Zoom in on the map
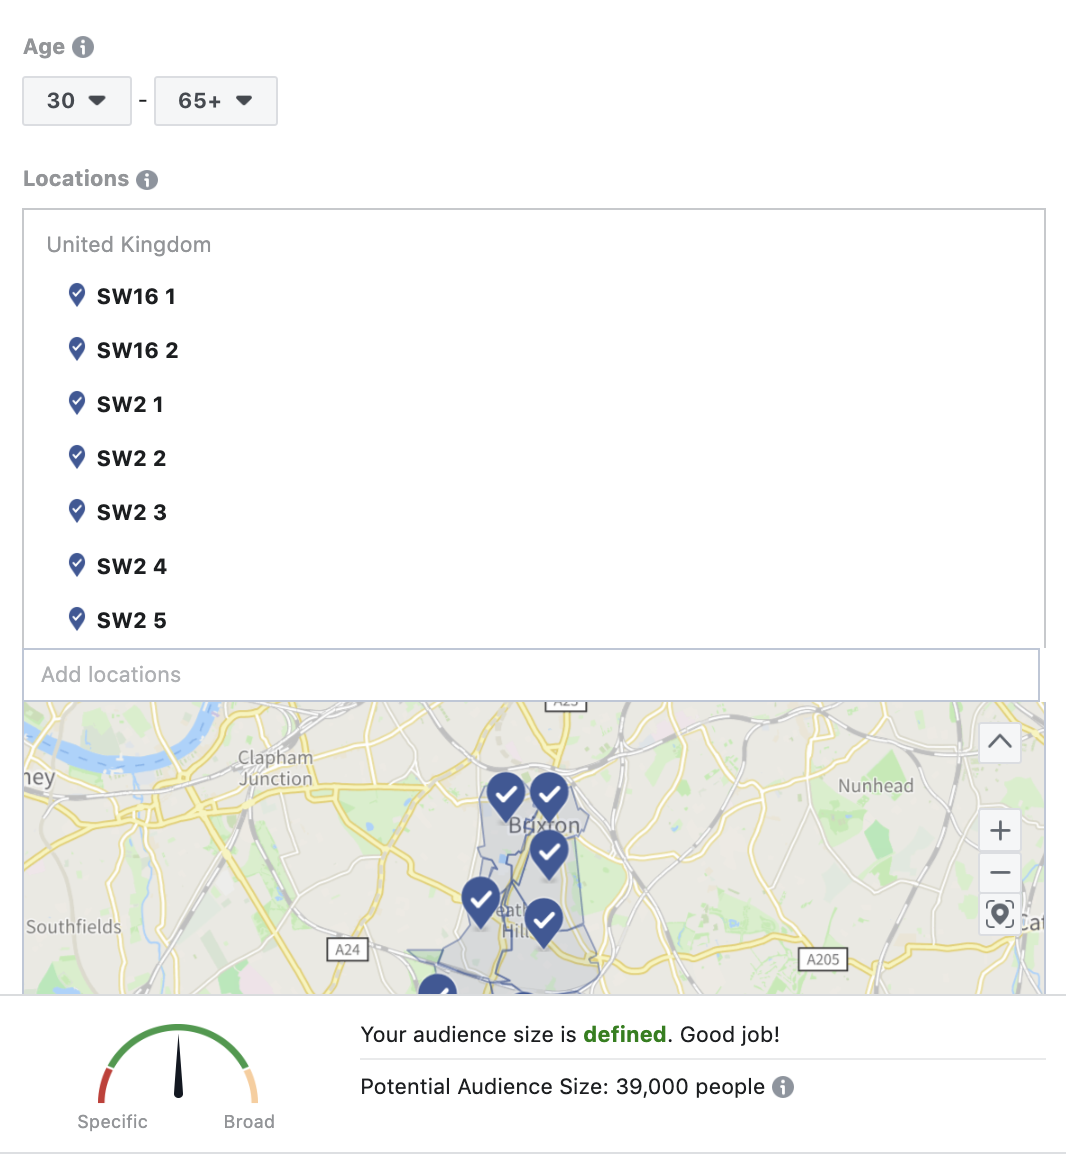The width and height of the screenshot is (1066, 1154). [x=1000, y=831]
